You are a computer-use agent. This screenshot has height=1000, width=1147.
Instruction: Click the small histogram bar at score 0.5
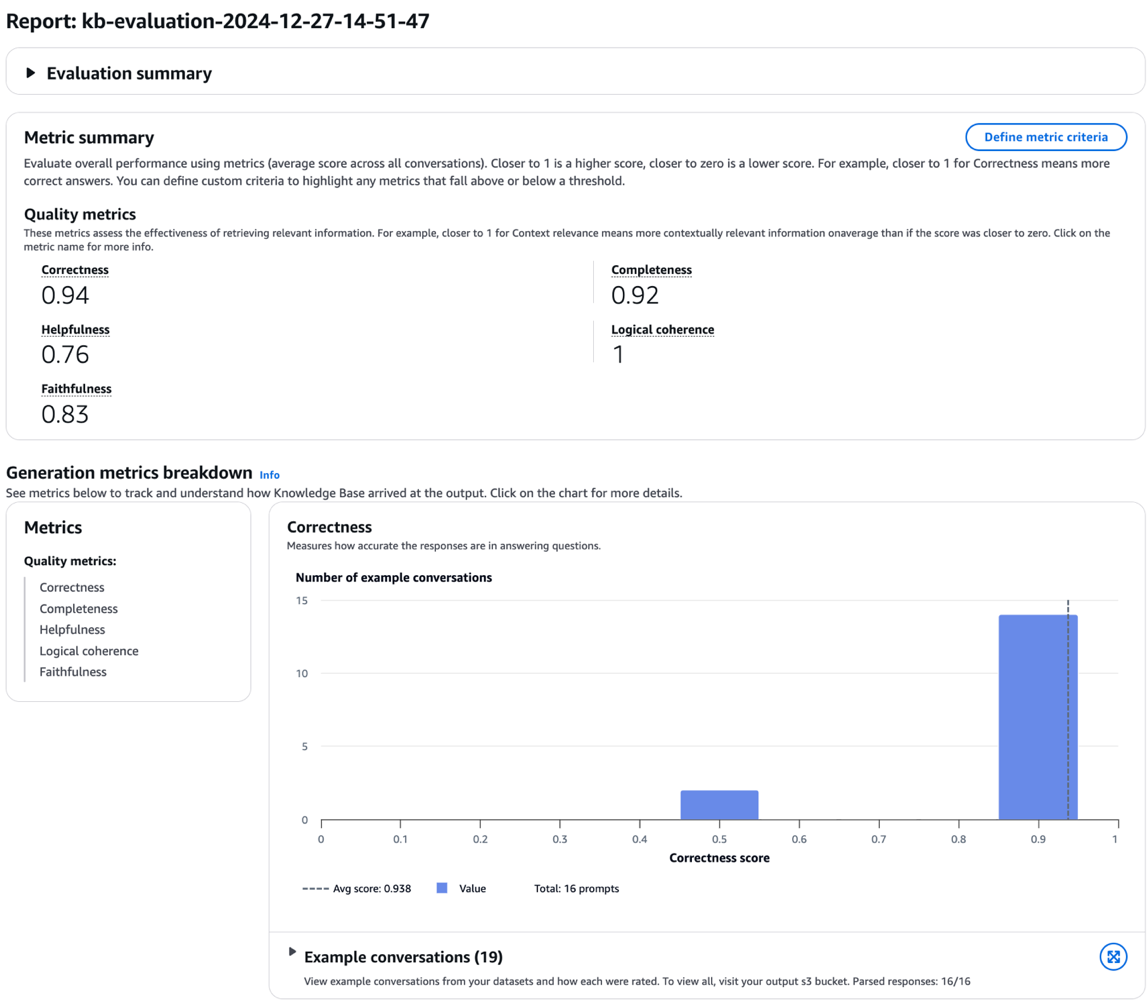tap(719, 805)
